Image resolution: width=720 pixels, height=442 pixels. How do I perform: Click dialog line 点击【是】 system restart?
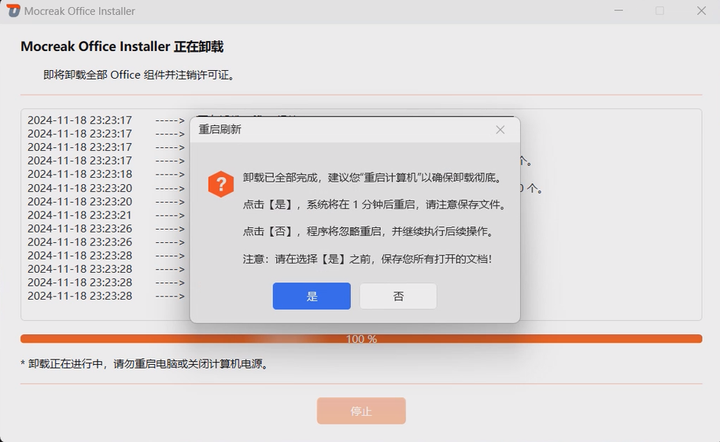pyautogui.click(x=374, y=205)
